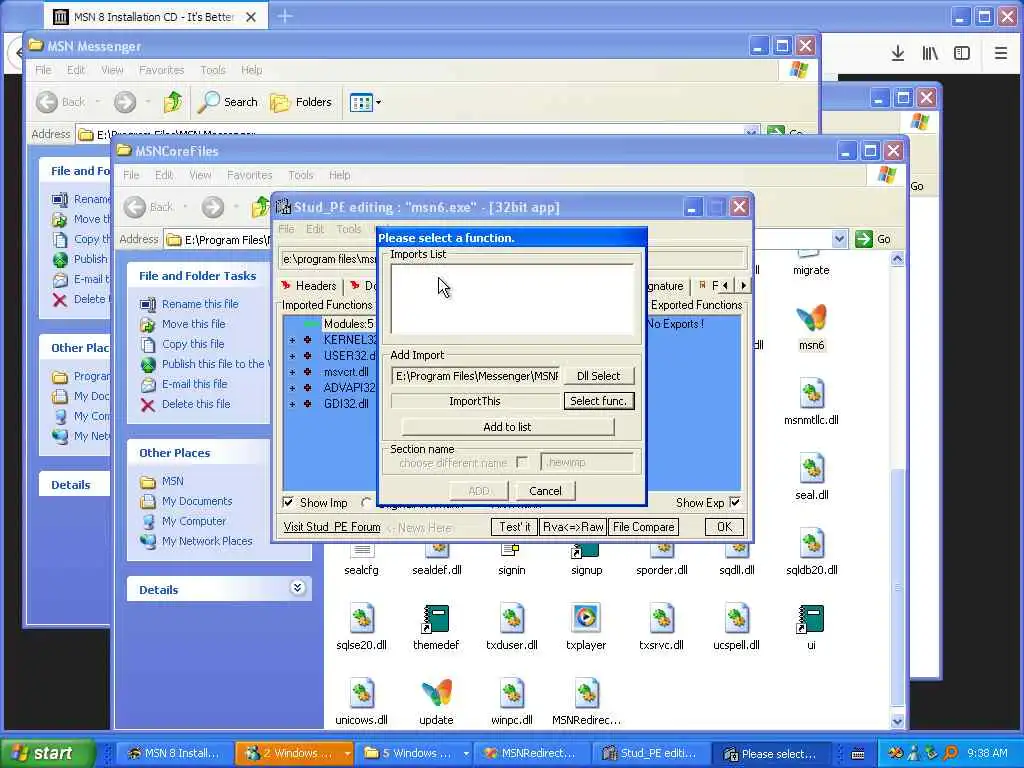Open the msn6 butterfly file icon

click(x=811, y=318)
